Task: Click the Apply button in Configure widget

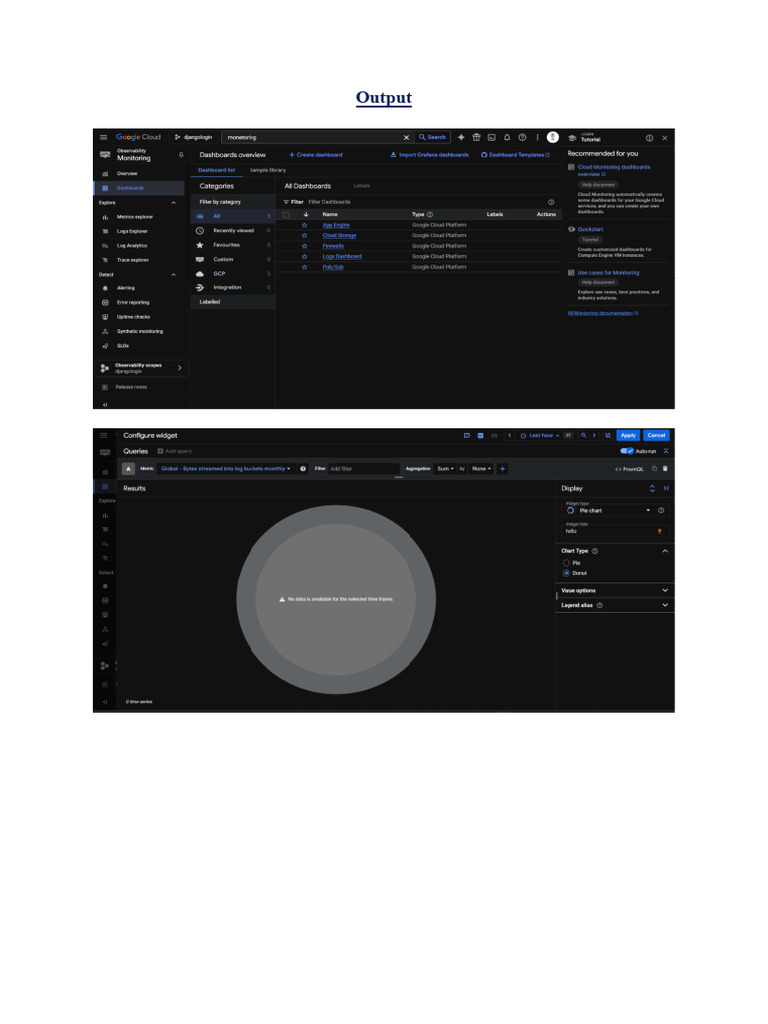Action: tap(628, 435)
